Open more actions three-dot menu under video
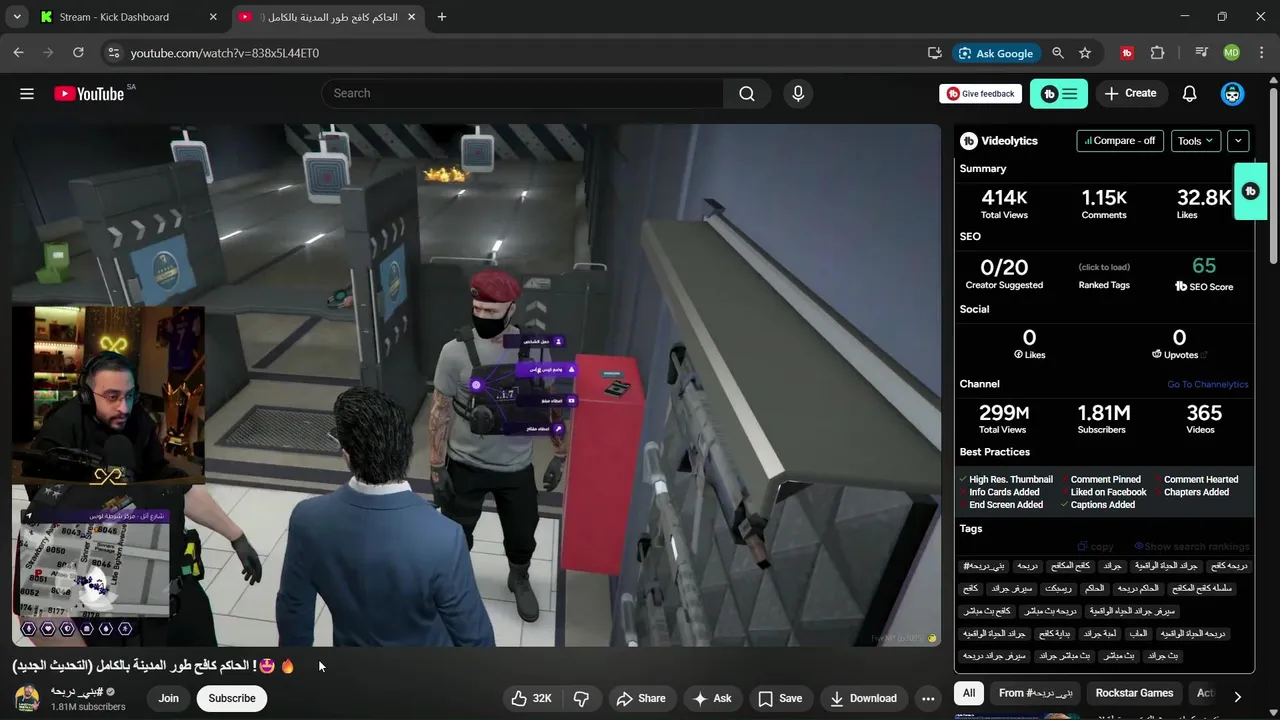 (928, 698)
